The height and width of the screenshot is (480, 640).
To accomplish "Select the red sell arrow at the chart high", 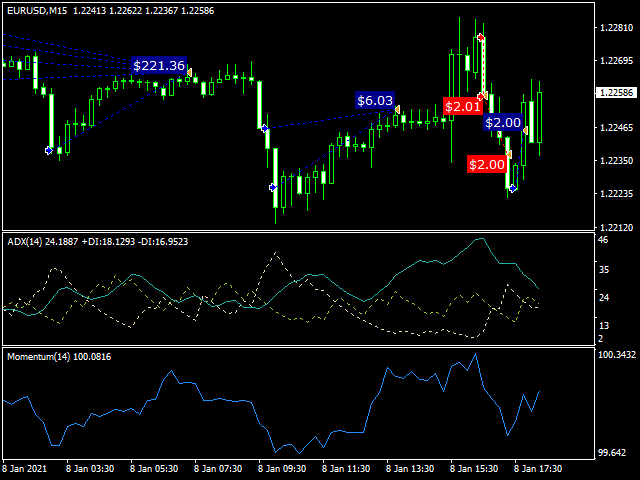I will 481,38.
